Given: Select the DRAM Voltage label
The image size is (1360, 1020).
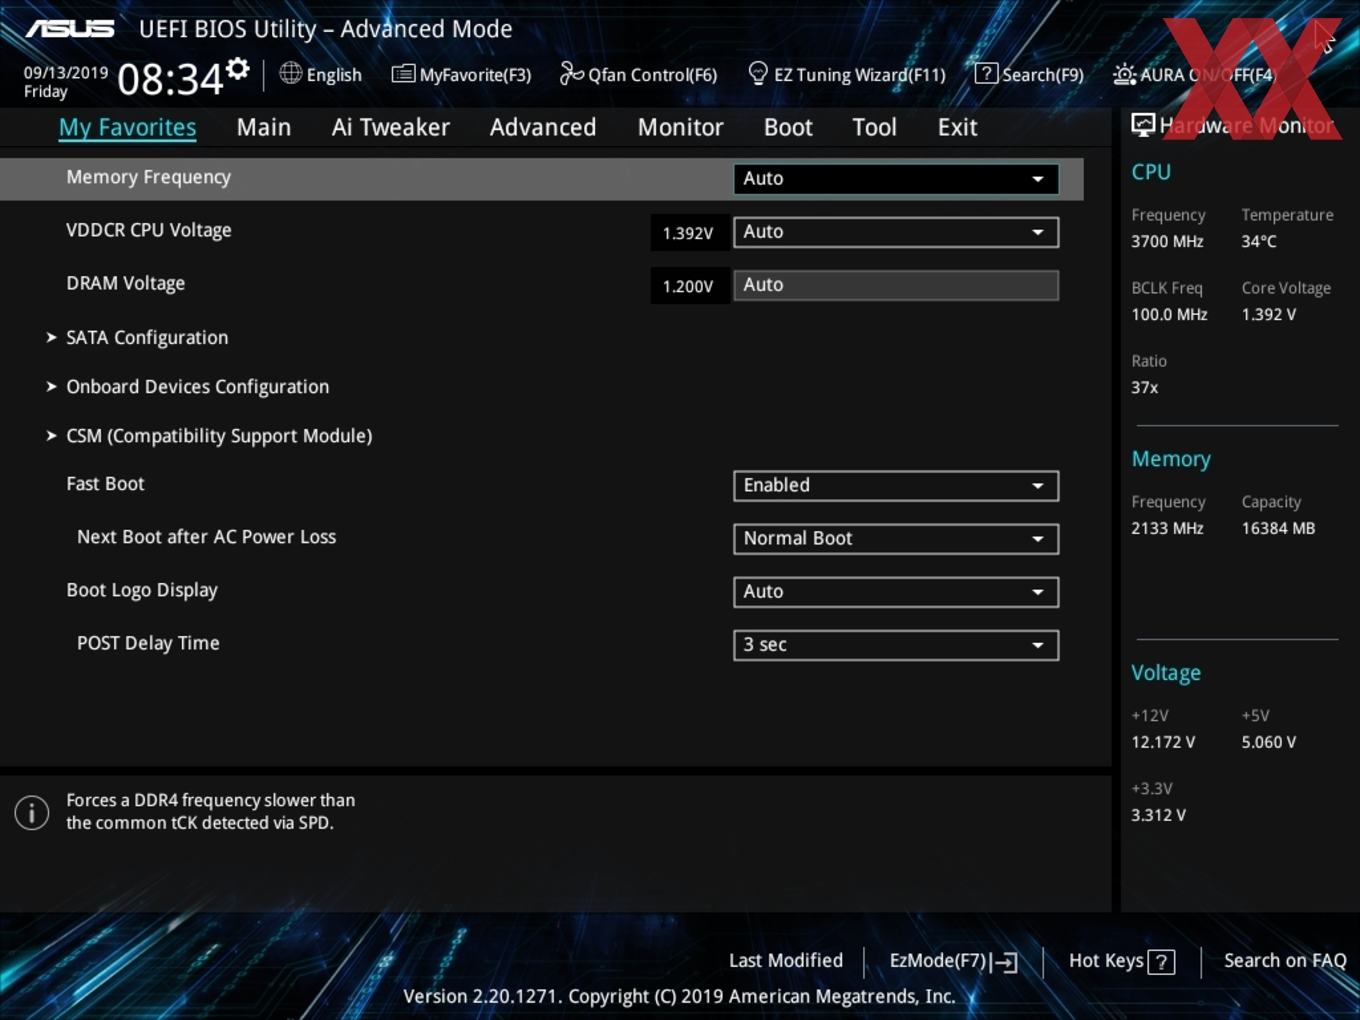Looking at the screenshot, I should [x=125, y=284].
